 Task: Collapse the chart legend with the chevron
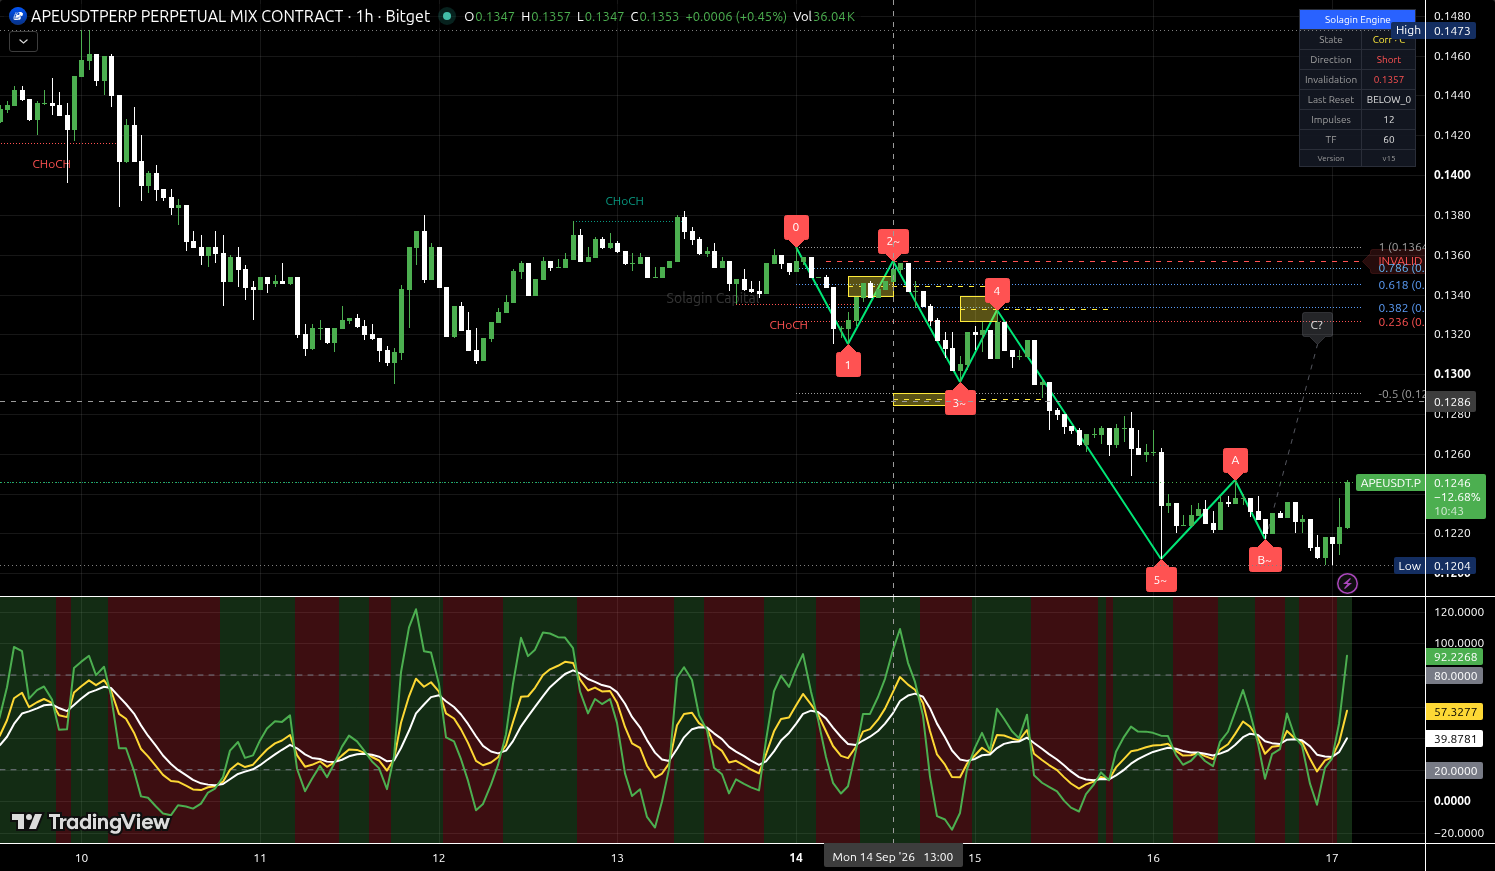point(23,42)
